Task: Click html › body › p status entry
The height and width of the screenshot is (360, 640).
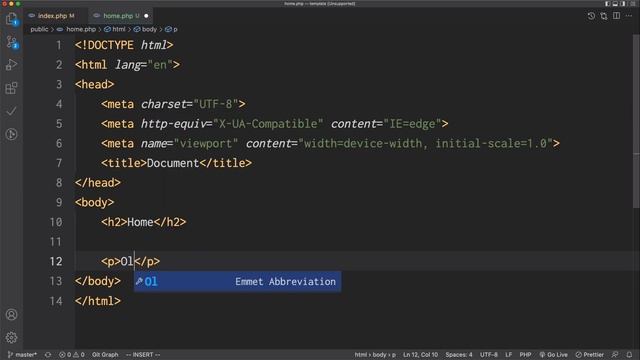Action: click(375, 355)
